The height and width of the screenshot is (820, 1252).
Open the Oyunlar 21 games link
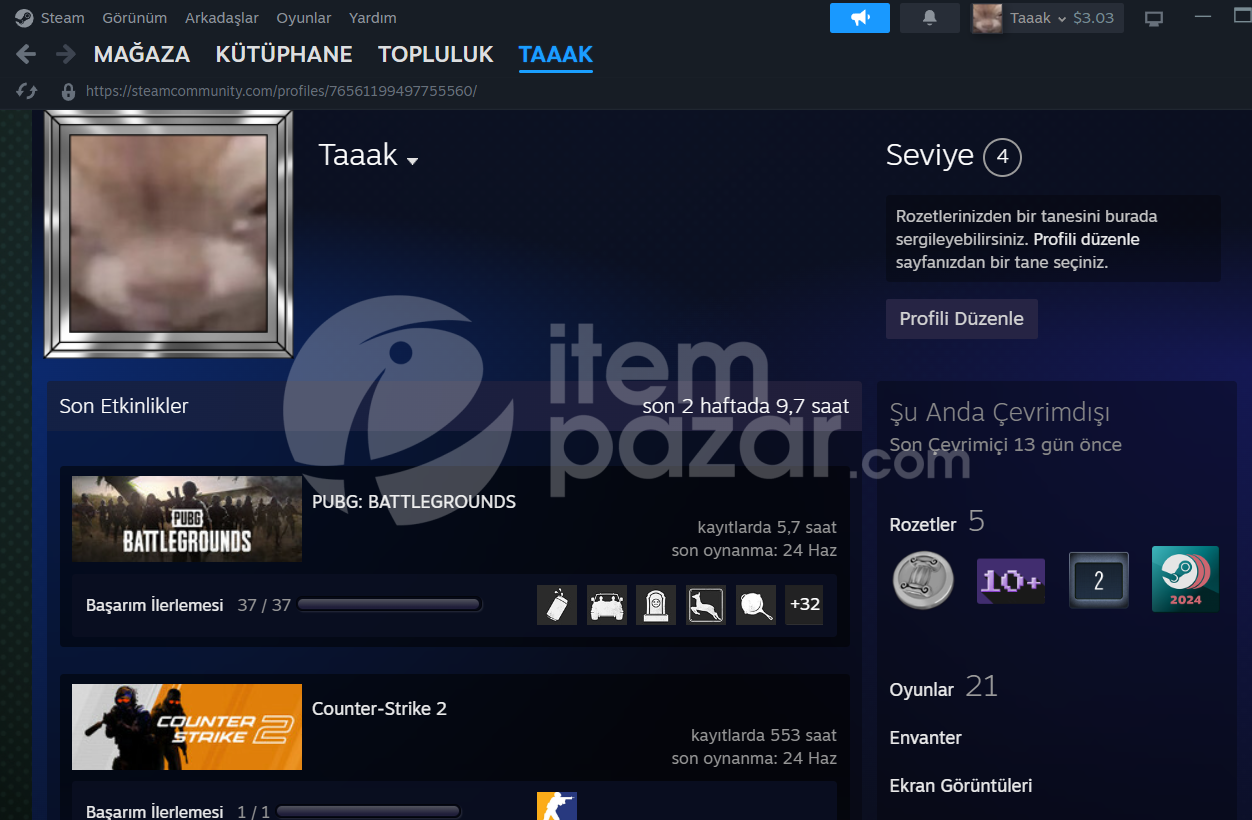click(x=944, y=688)
